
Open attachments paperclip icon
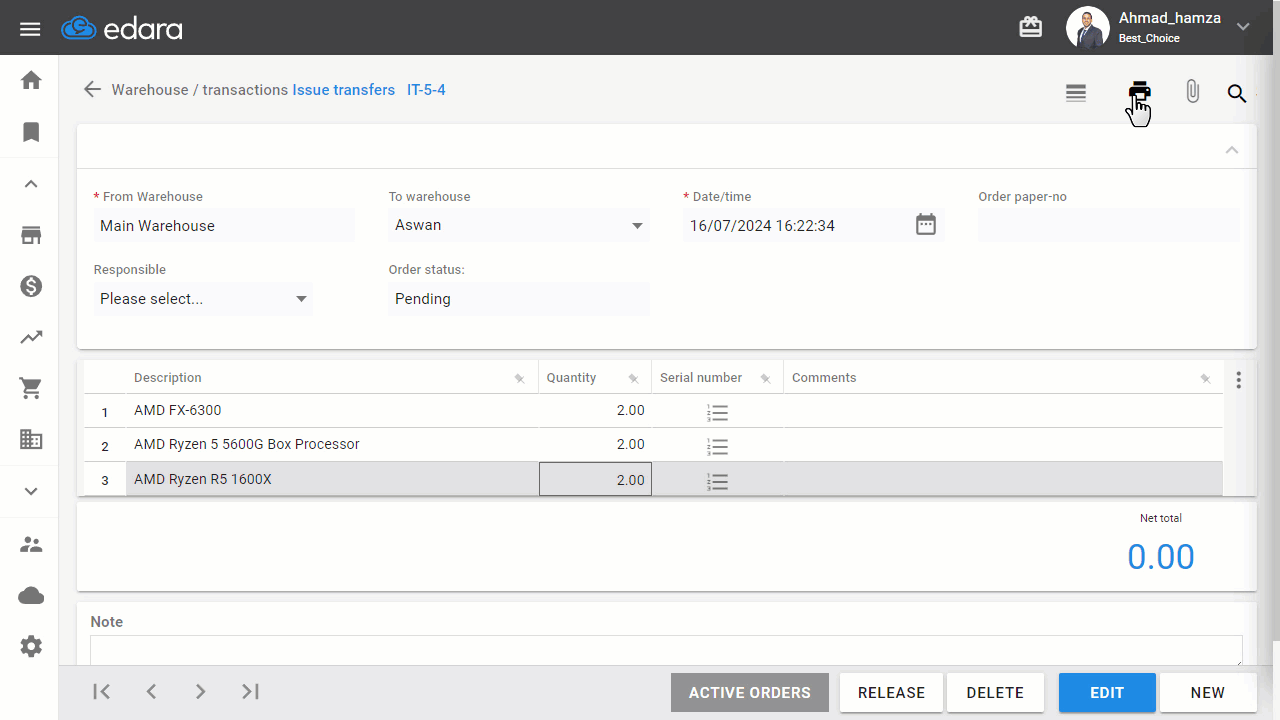click(1192, 92)
